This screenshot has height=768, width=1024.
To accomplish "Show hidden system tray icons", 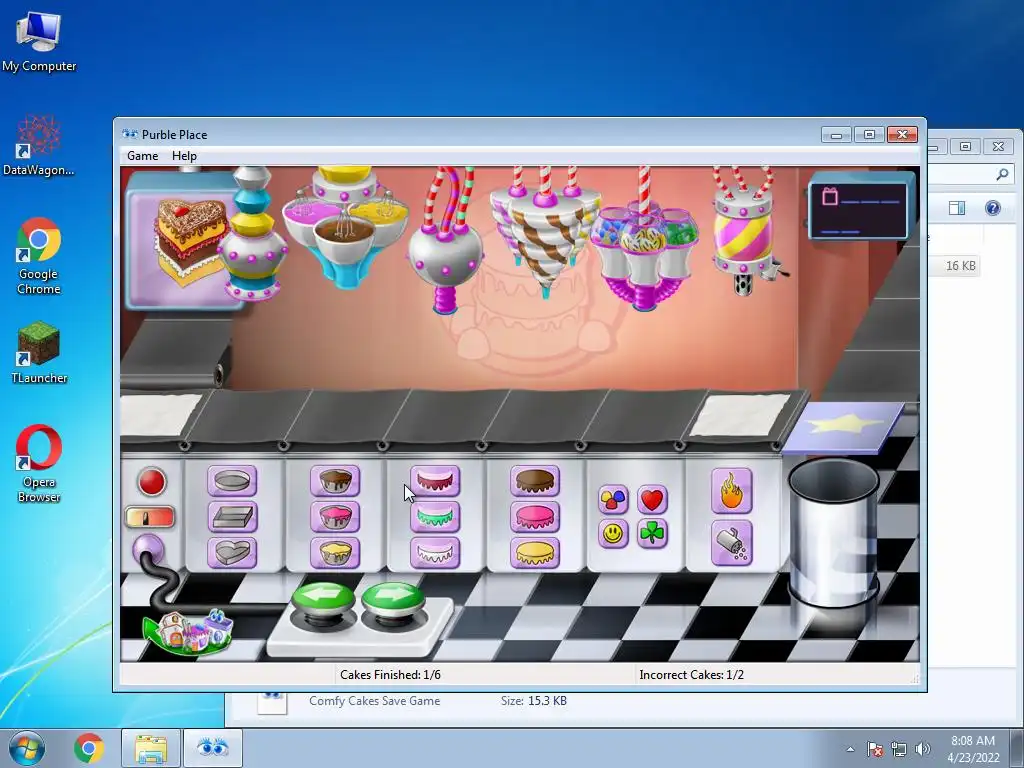I will (x=850, y=749).
